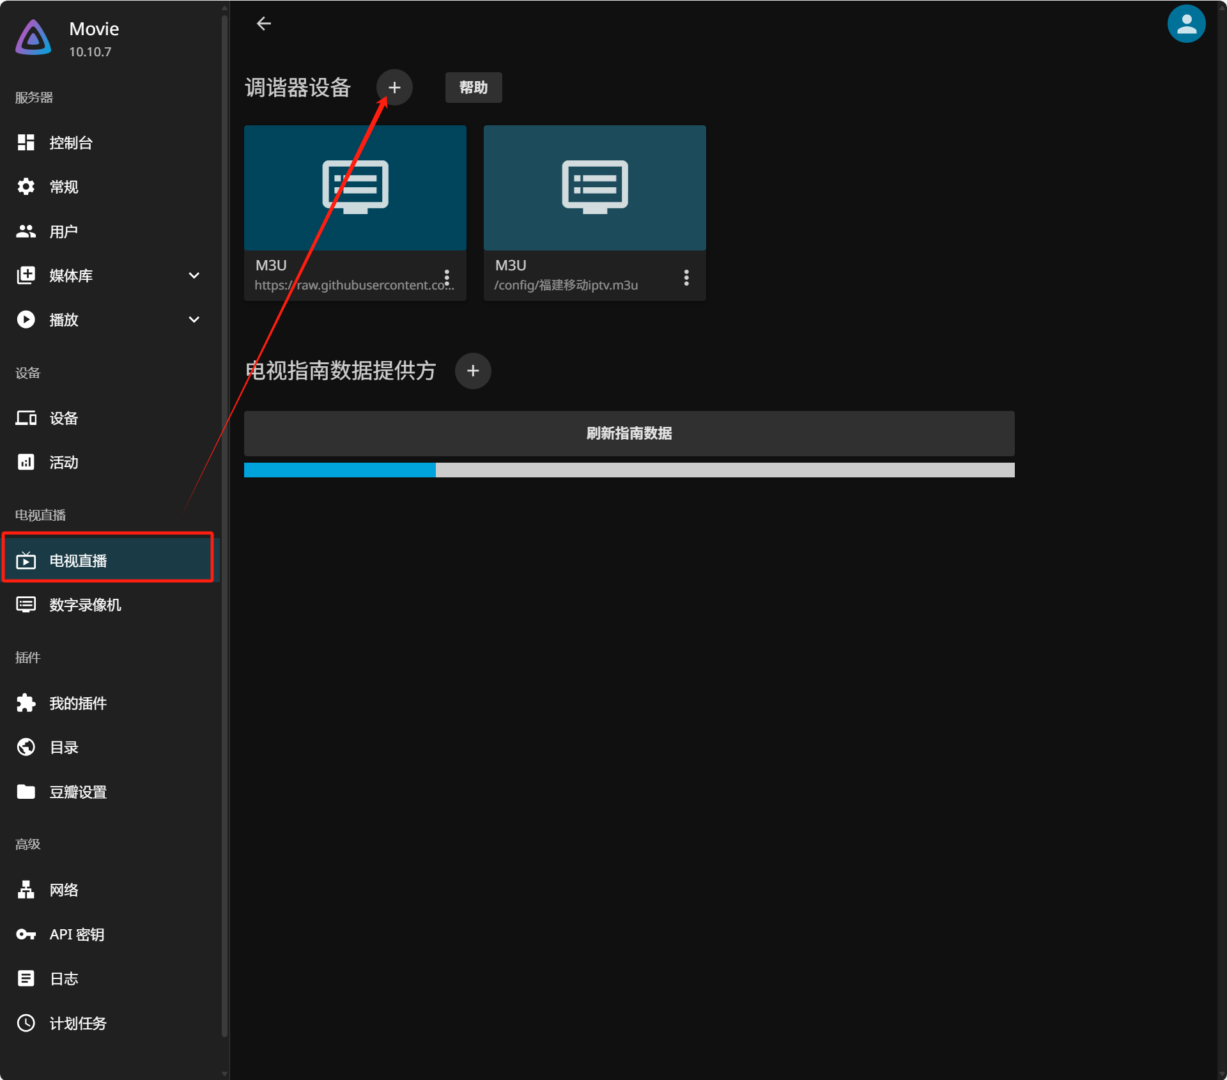Open API 密钥 keys page

(108, 934)
